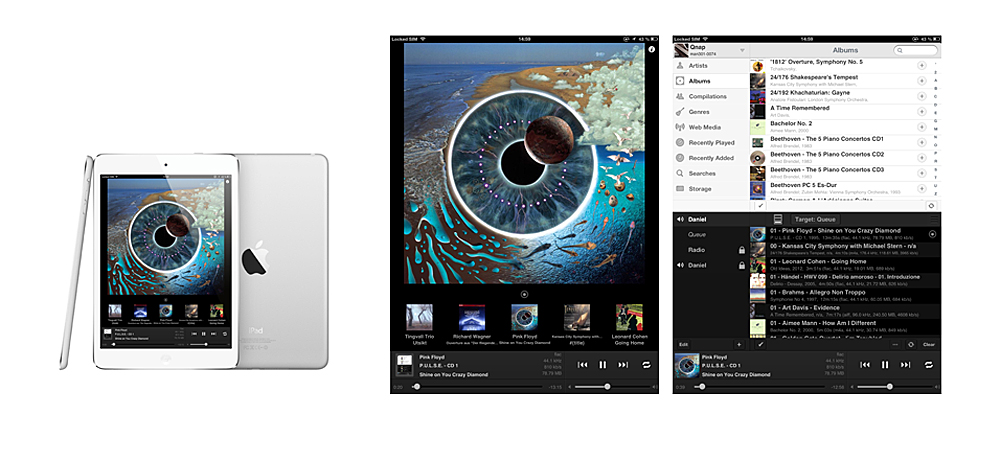The image size is (1000, 460).
Task: Clear the queue
Action: [x=929, y=345]
